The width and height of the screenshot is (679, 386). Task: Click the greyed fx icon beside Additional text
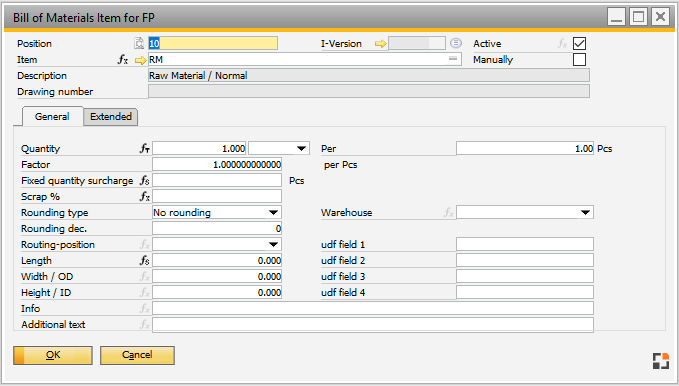tap(145, 324)
